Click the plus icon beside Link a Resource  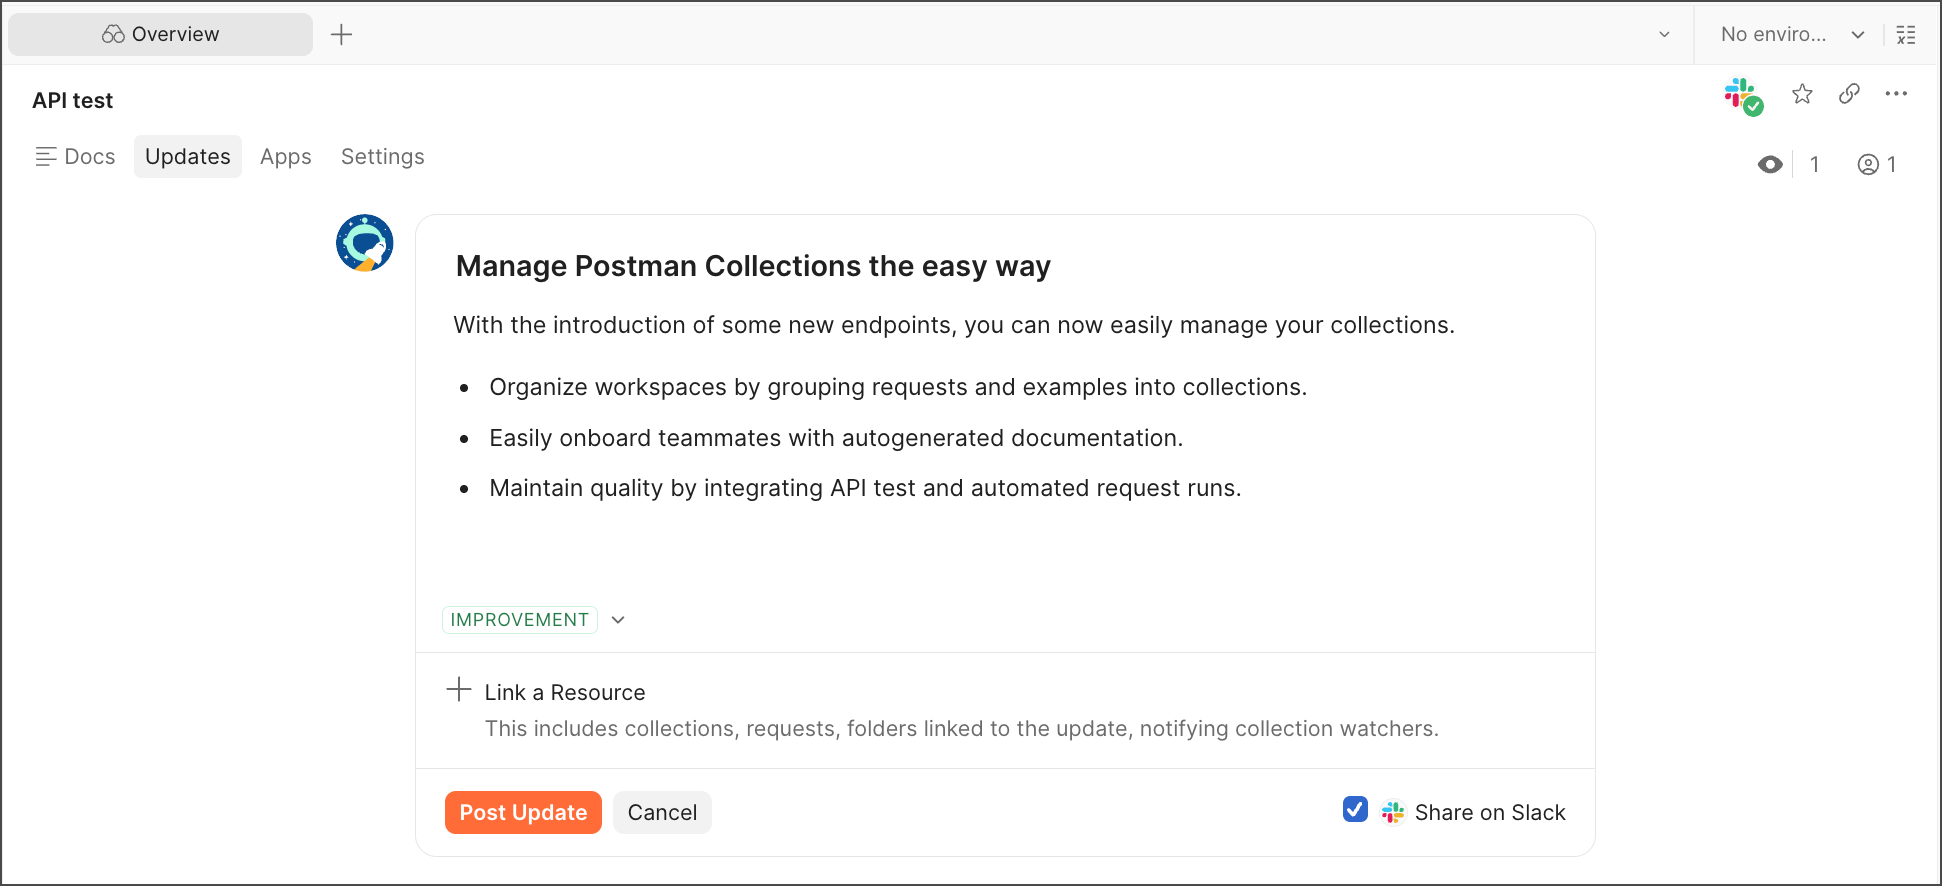tap(459, 690)
